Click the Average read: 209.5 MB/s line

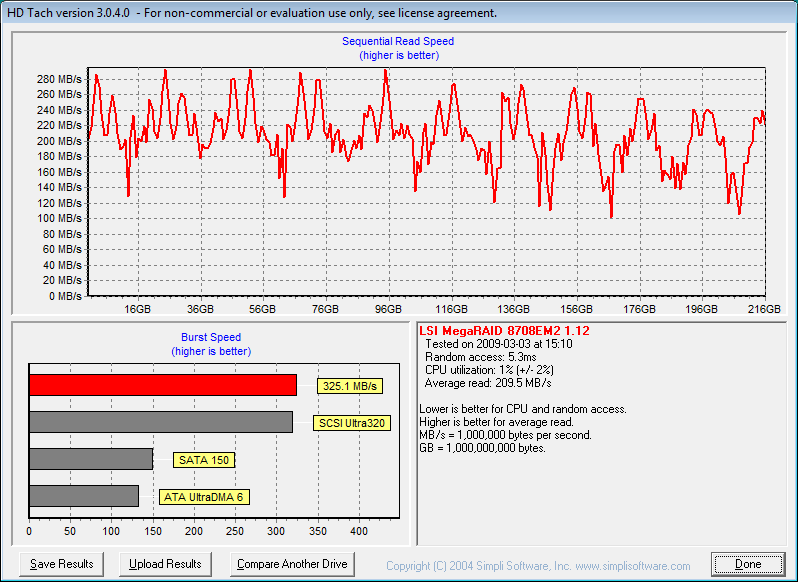[488, 383]
